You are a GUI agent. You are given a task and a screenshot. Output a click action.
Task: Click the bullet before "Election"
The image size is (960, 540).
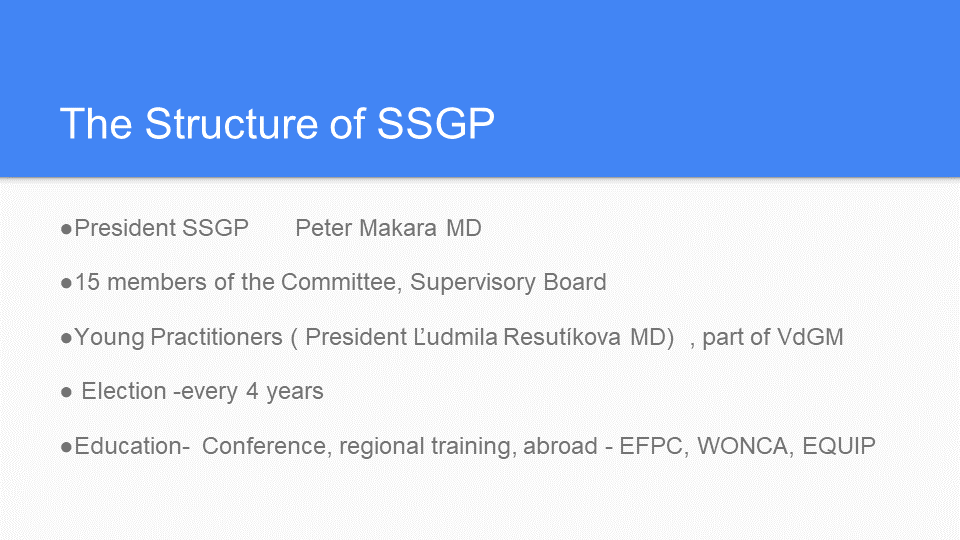tap(67, 392)
